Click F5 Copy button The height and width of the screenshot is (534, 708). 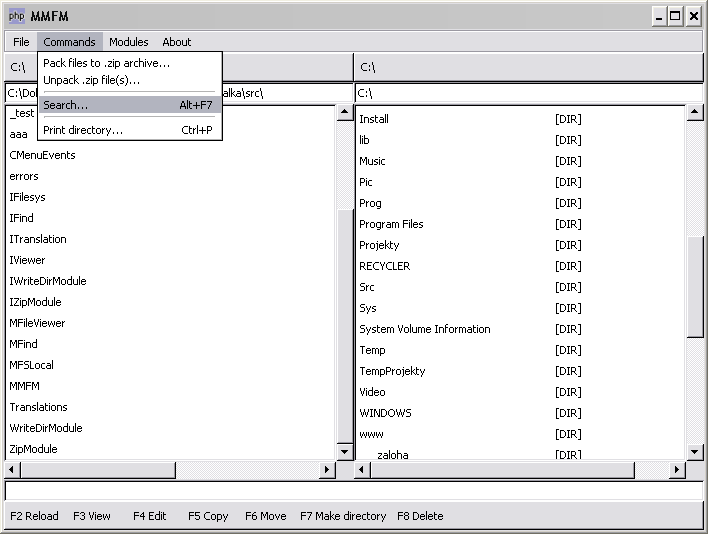coord(208,516)
